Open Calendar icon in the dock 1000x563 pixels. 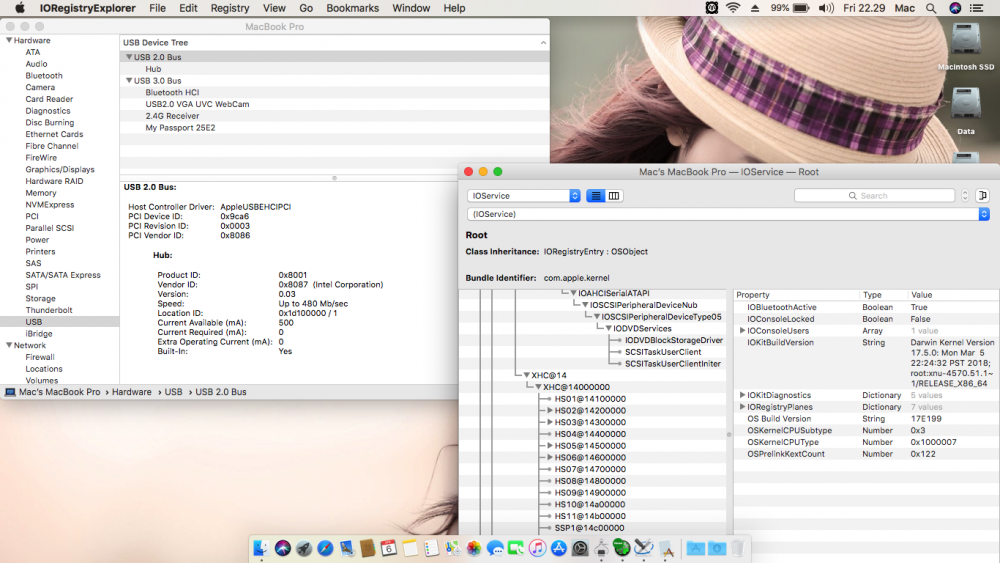(x=388, y=548)
